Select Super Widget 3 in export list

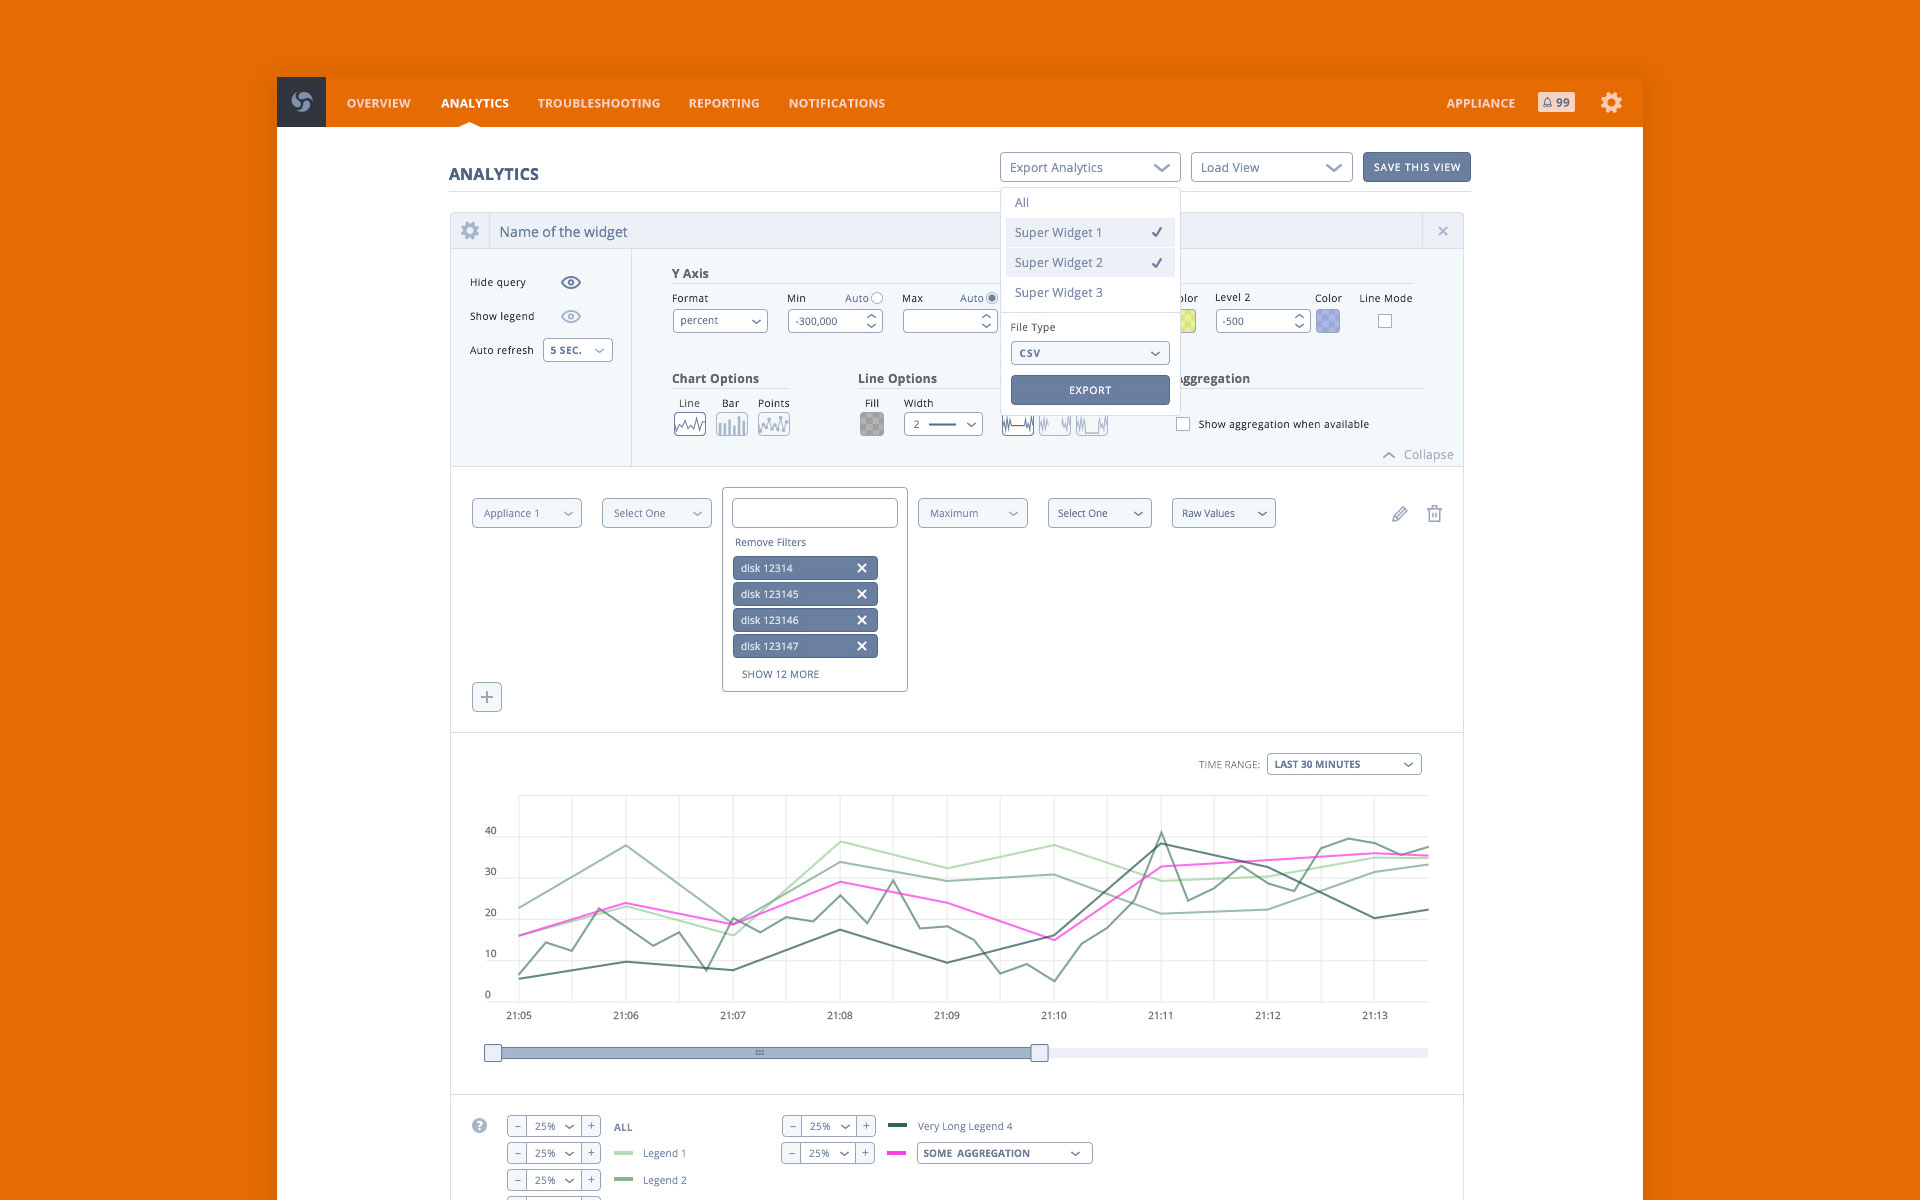1059,293
